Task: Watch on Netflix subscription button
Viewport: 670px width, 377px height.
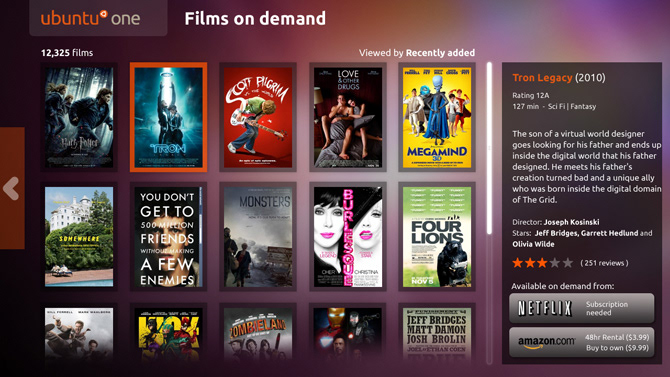Action: tap(582, 308)
